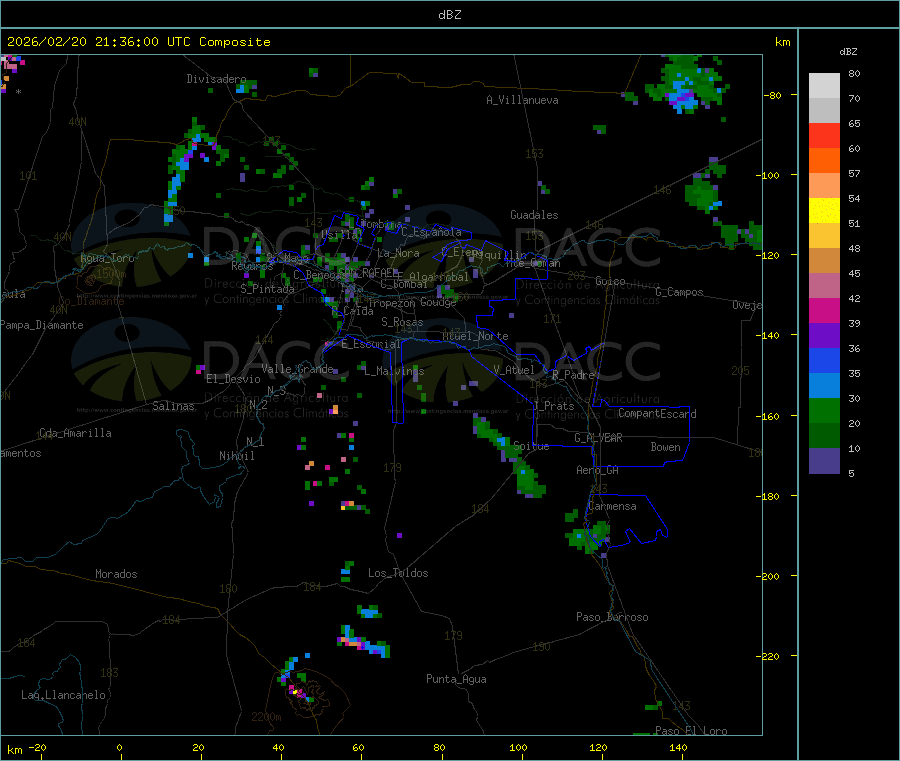
Task: Click the Punta_Agua map label
Action: (456, 679)
